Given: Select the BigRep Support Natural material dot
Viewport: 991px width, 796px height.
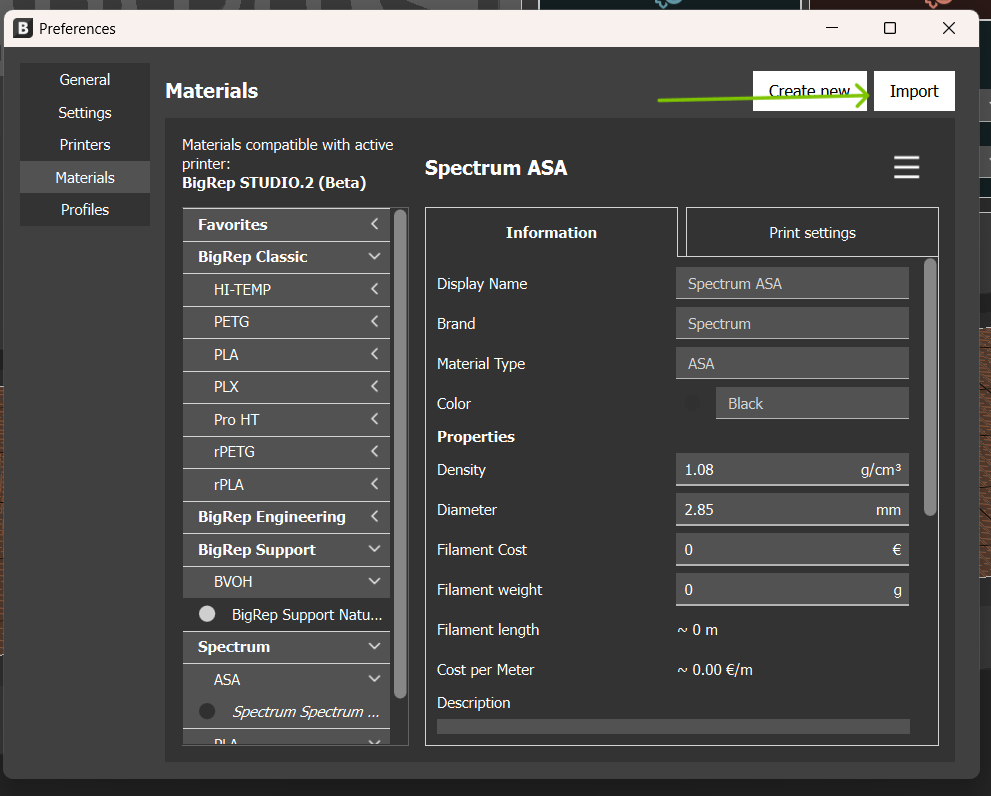Looking at the screenshot, I should [207, 614].
